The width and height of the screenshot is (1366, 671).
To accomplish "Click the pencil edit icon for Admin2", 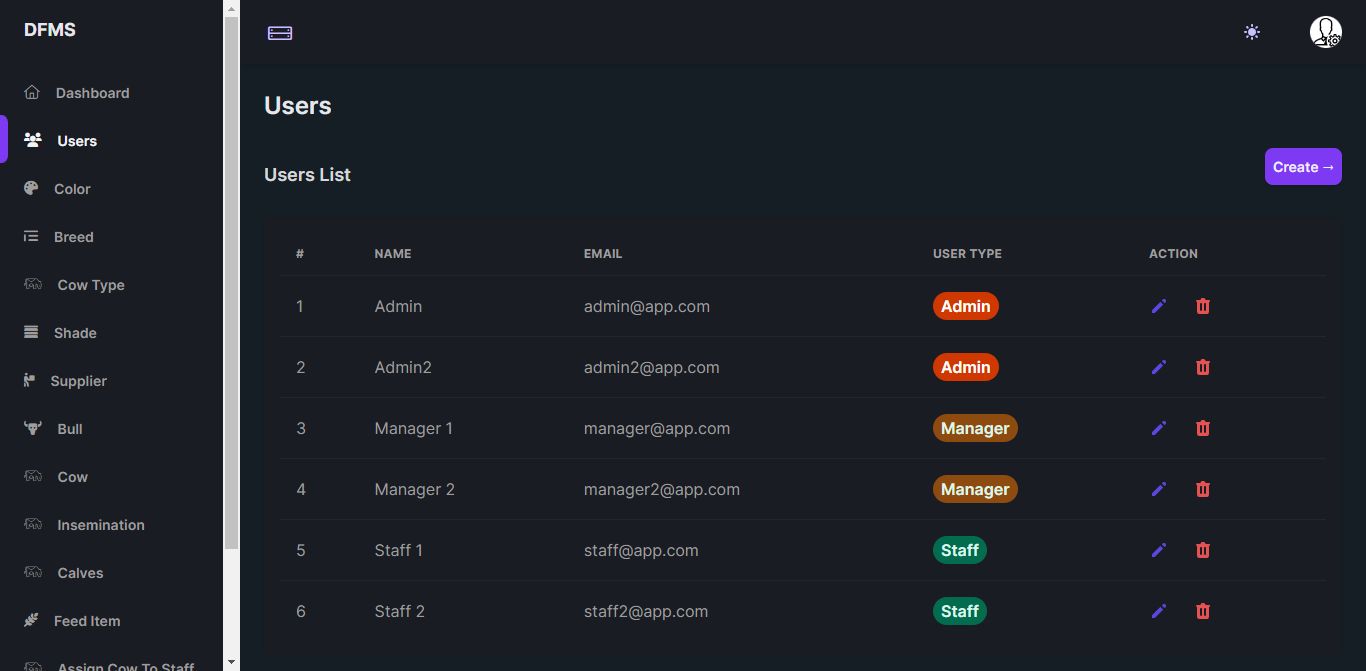I will coord(1159,367).
